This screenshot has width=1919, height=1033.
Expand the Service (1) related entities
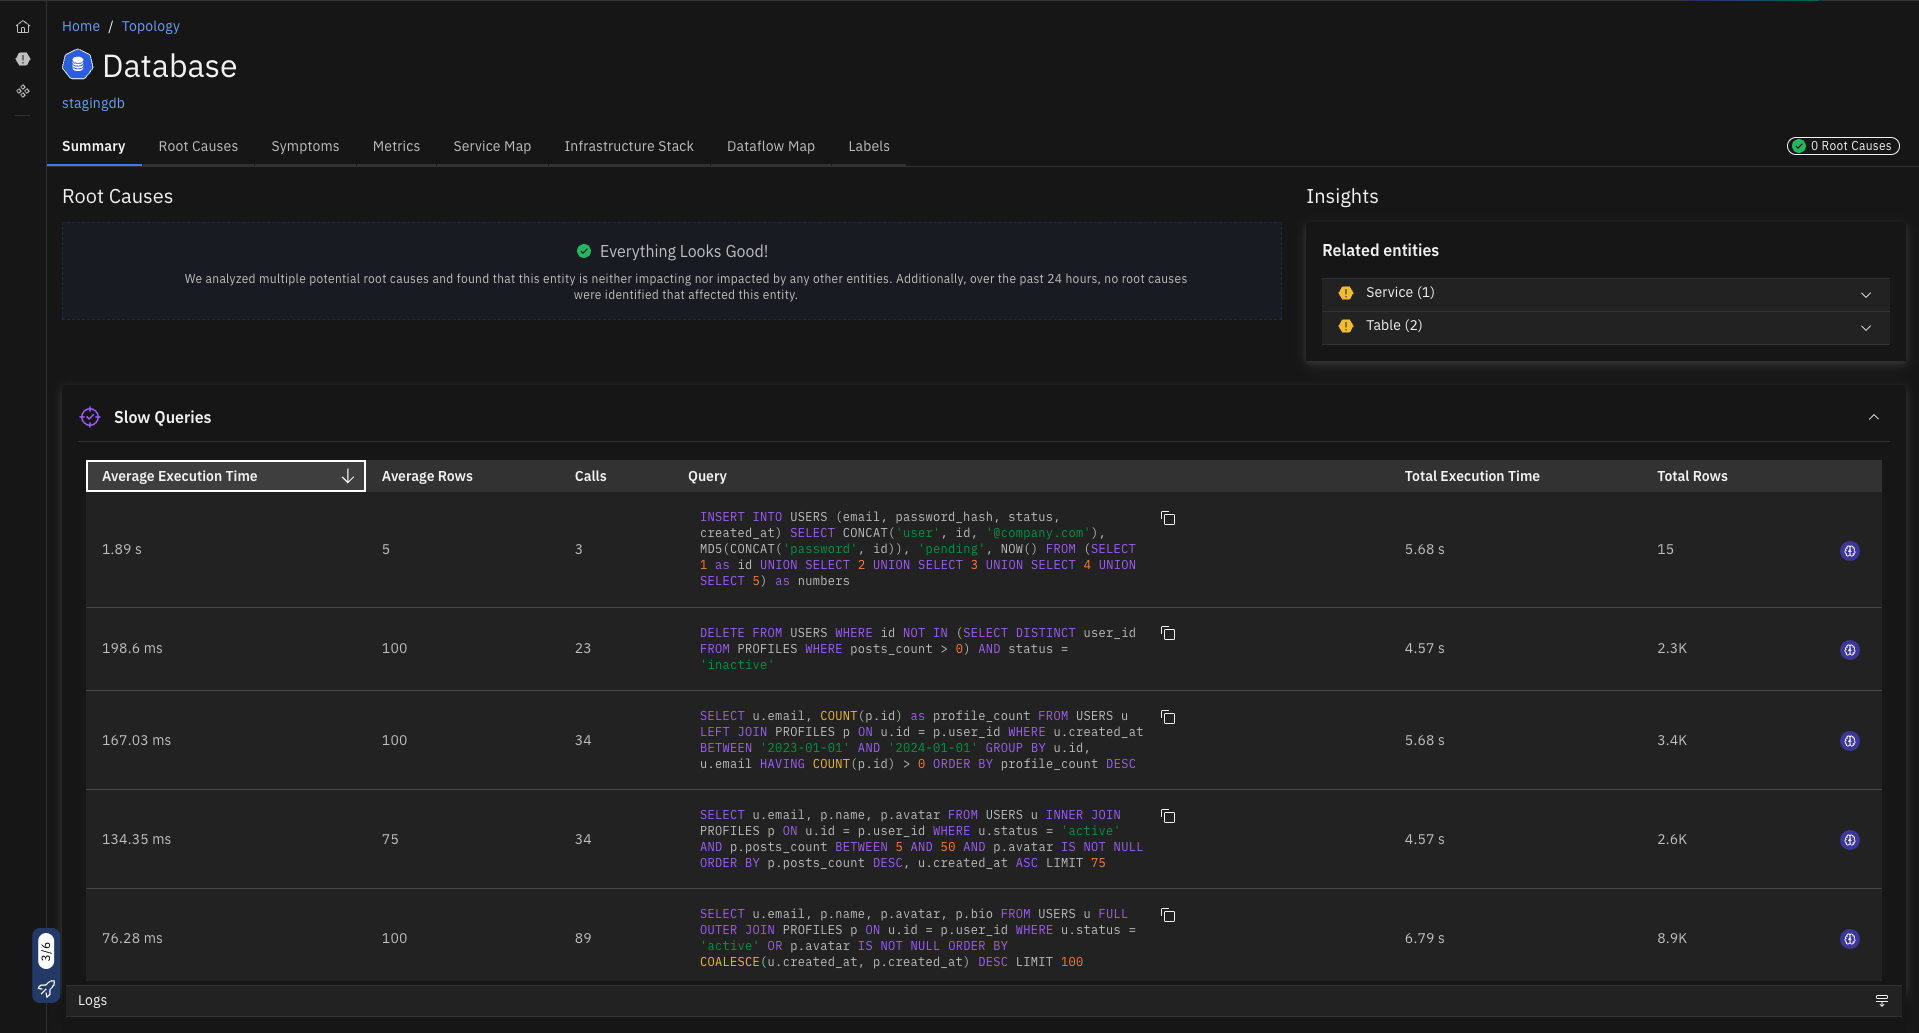1865,294
